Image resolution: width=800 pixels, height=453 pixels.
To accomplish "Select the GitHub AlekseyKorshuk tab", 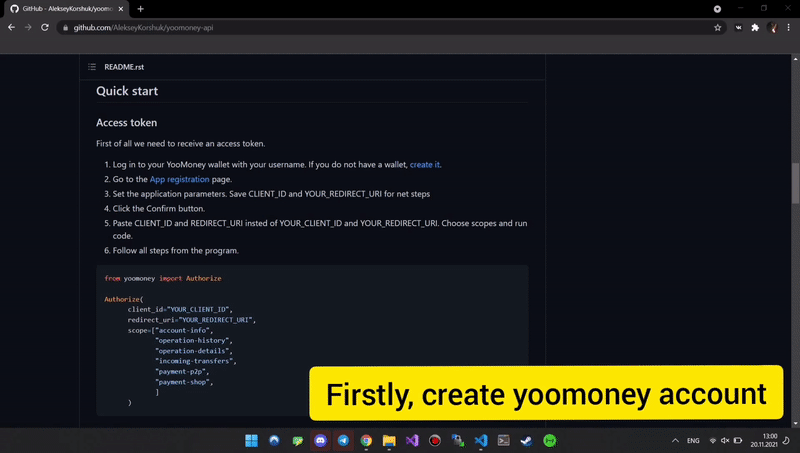I will pyautogui.click(x=67, y=9).
